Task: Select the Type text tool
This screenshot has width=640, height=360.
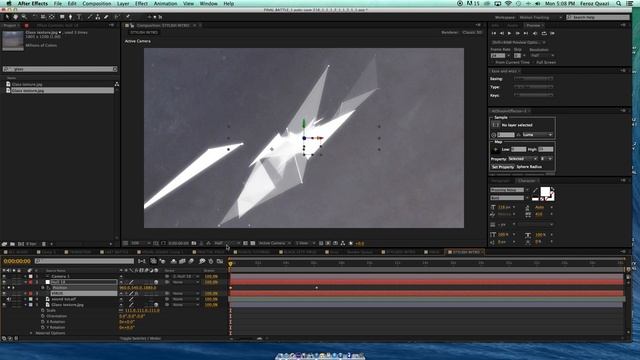Action: 79,17
